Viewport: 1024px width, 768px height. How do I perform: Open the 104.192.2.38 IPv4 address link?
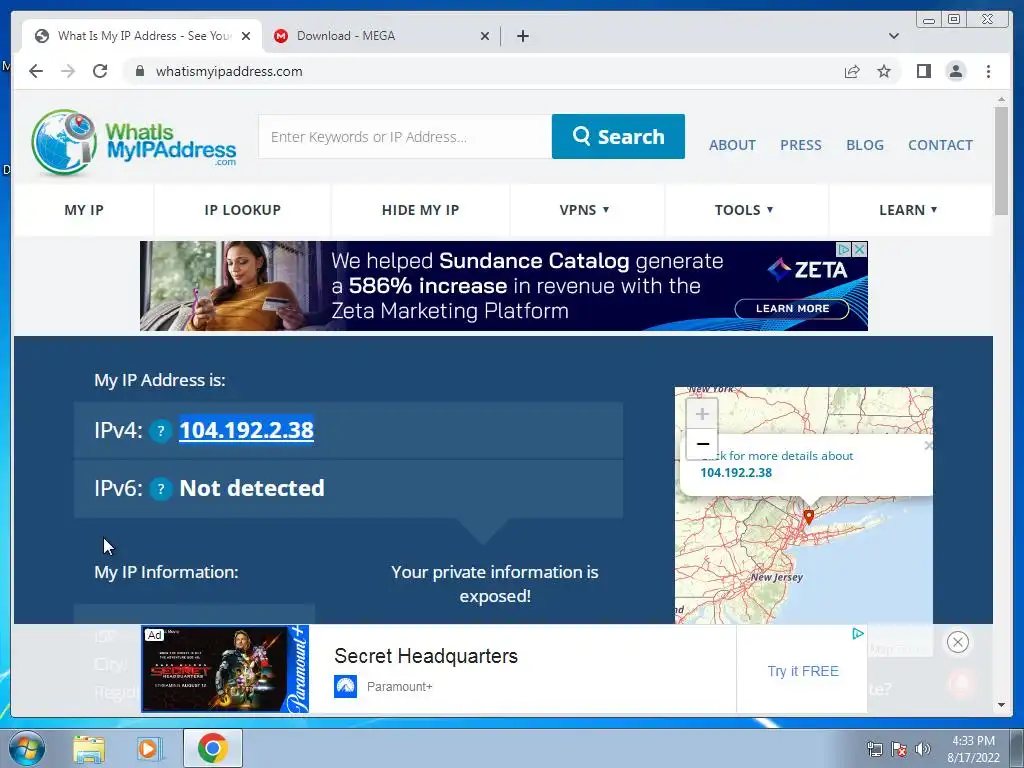tap(246, 430)
